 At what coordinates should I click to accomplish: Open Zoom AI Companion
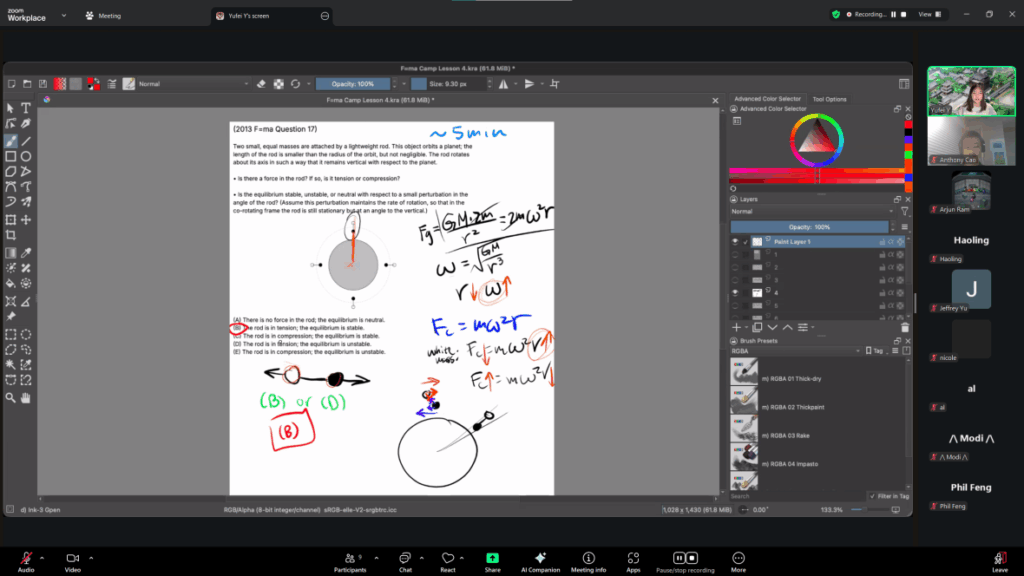coord(540,558)
